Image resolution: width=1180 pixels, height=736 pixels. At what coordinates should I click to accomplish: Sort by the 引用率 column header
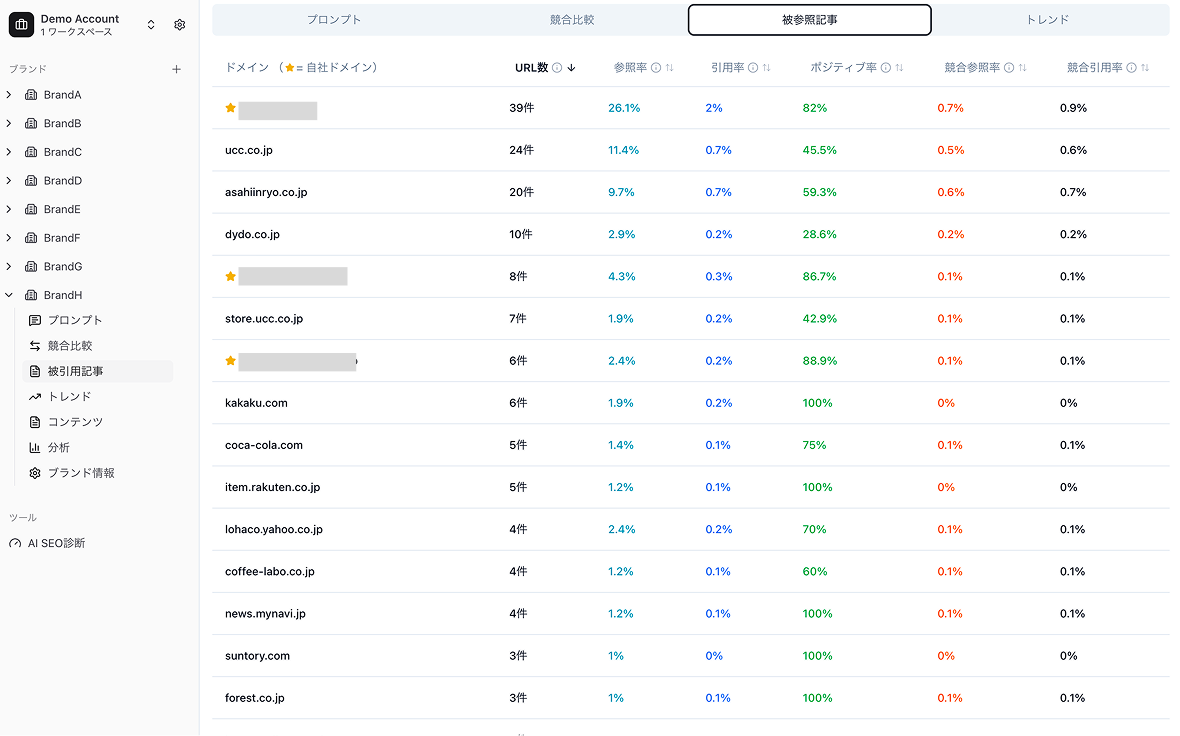(727, 68)
